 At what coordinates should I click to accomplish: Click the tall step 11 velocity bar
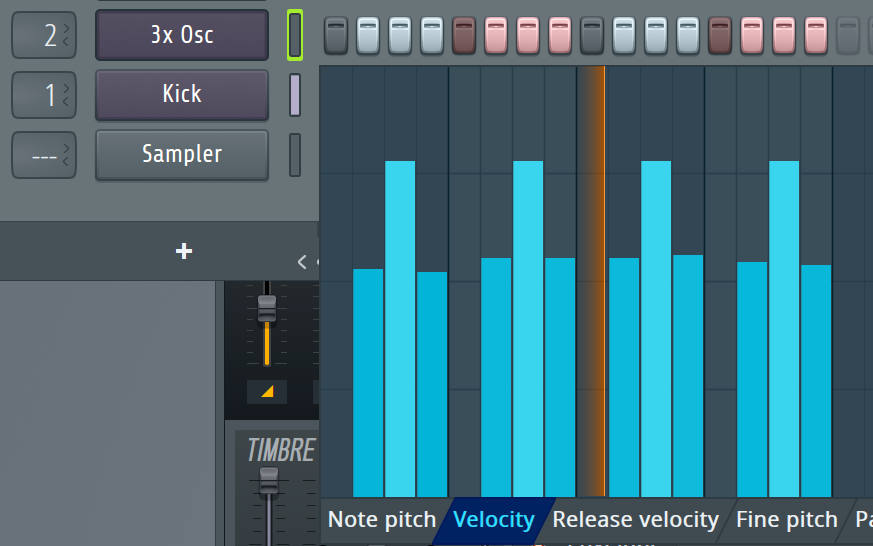click(656, 328)
